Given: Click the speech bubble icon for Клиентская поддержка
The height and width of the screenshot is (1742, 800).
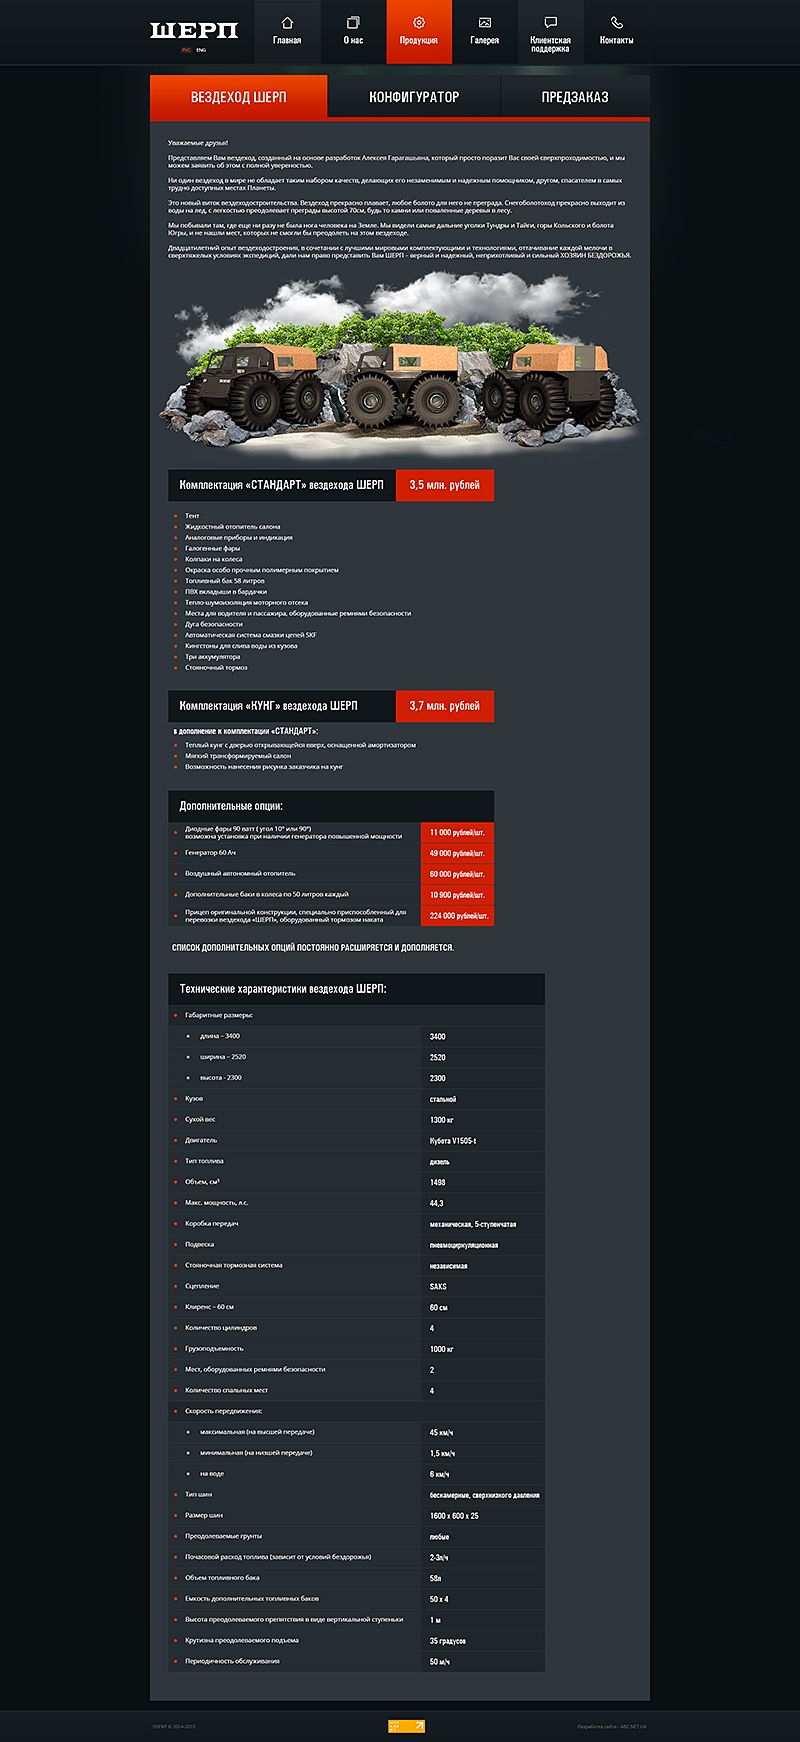Looking at the screenshot, I should point(550,22).
